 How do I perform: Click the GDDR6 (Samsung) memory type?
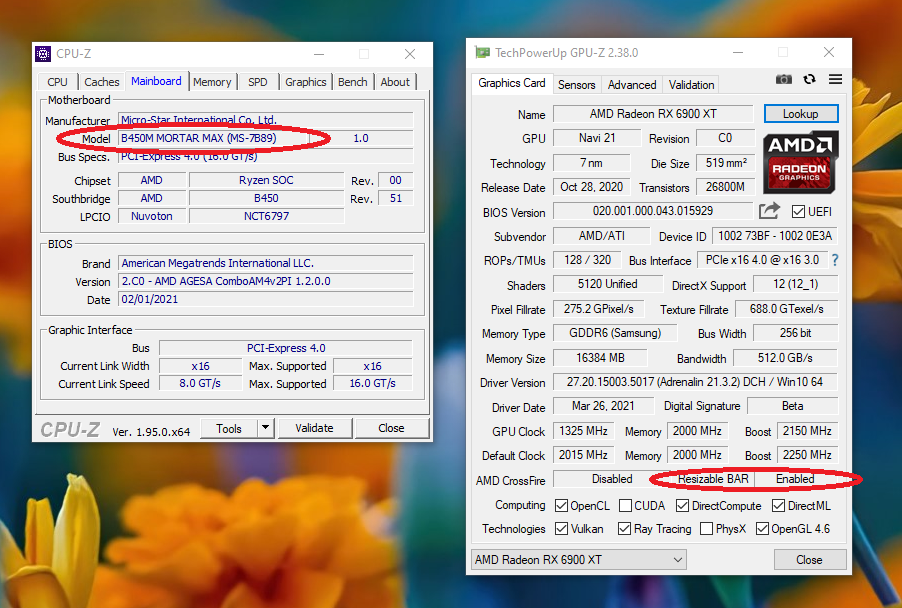click(x=615, y=333)
